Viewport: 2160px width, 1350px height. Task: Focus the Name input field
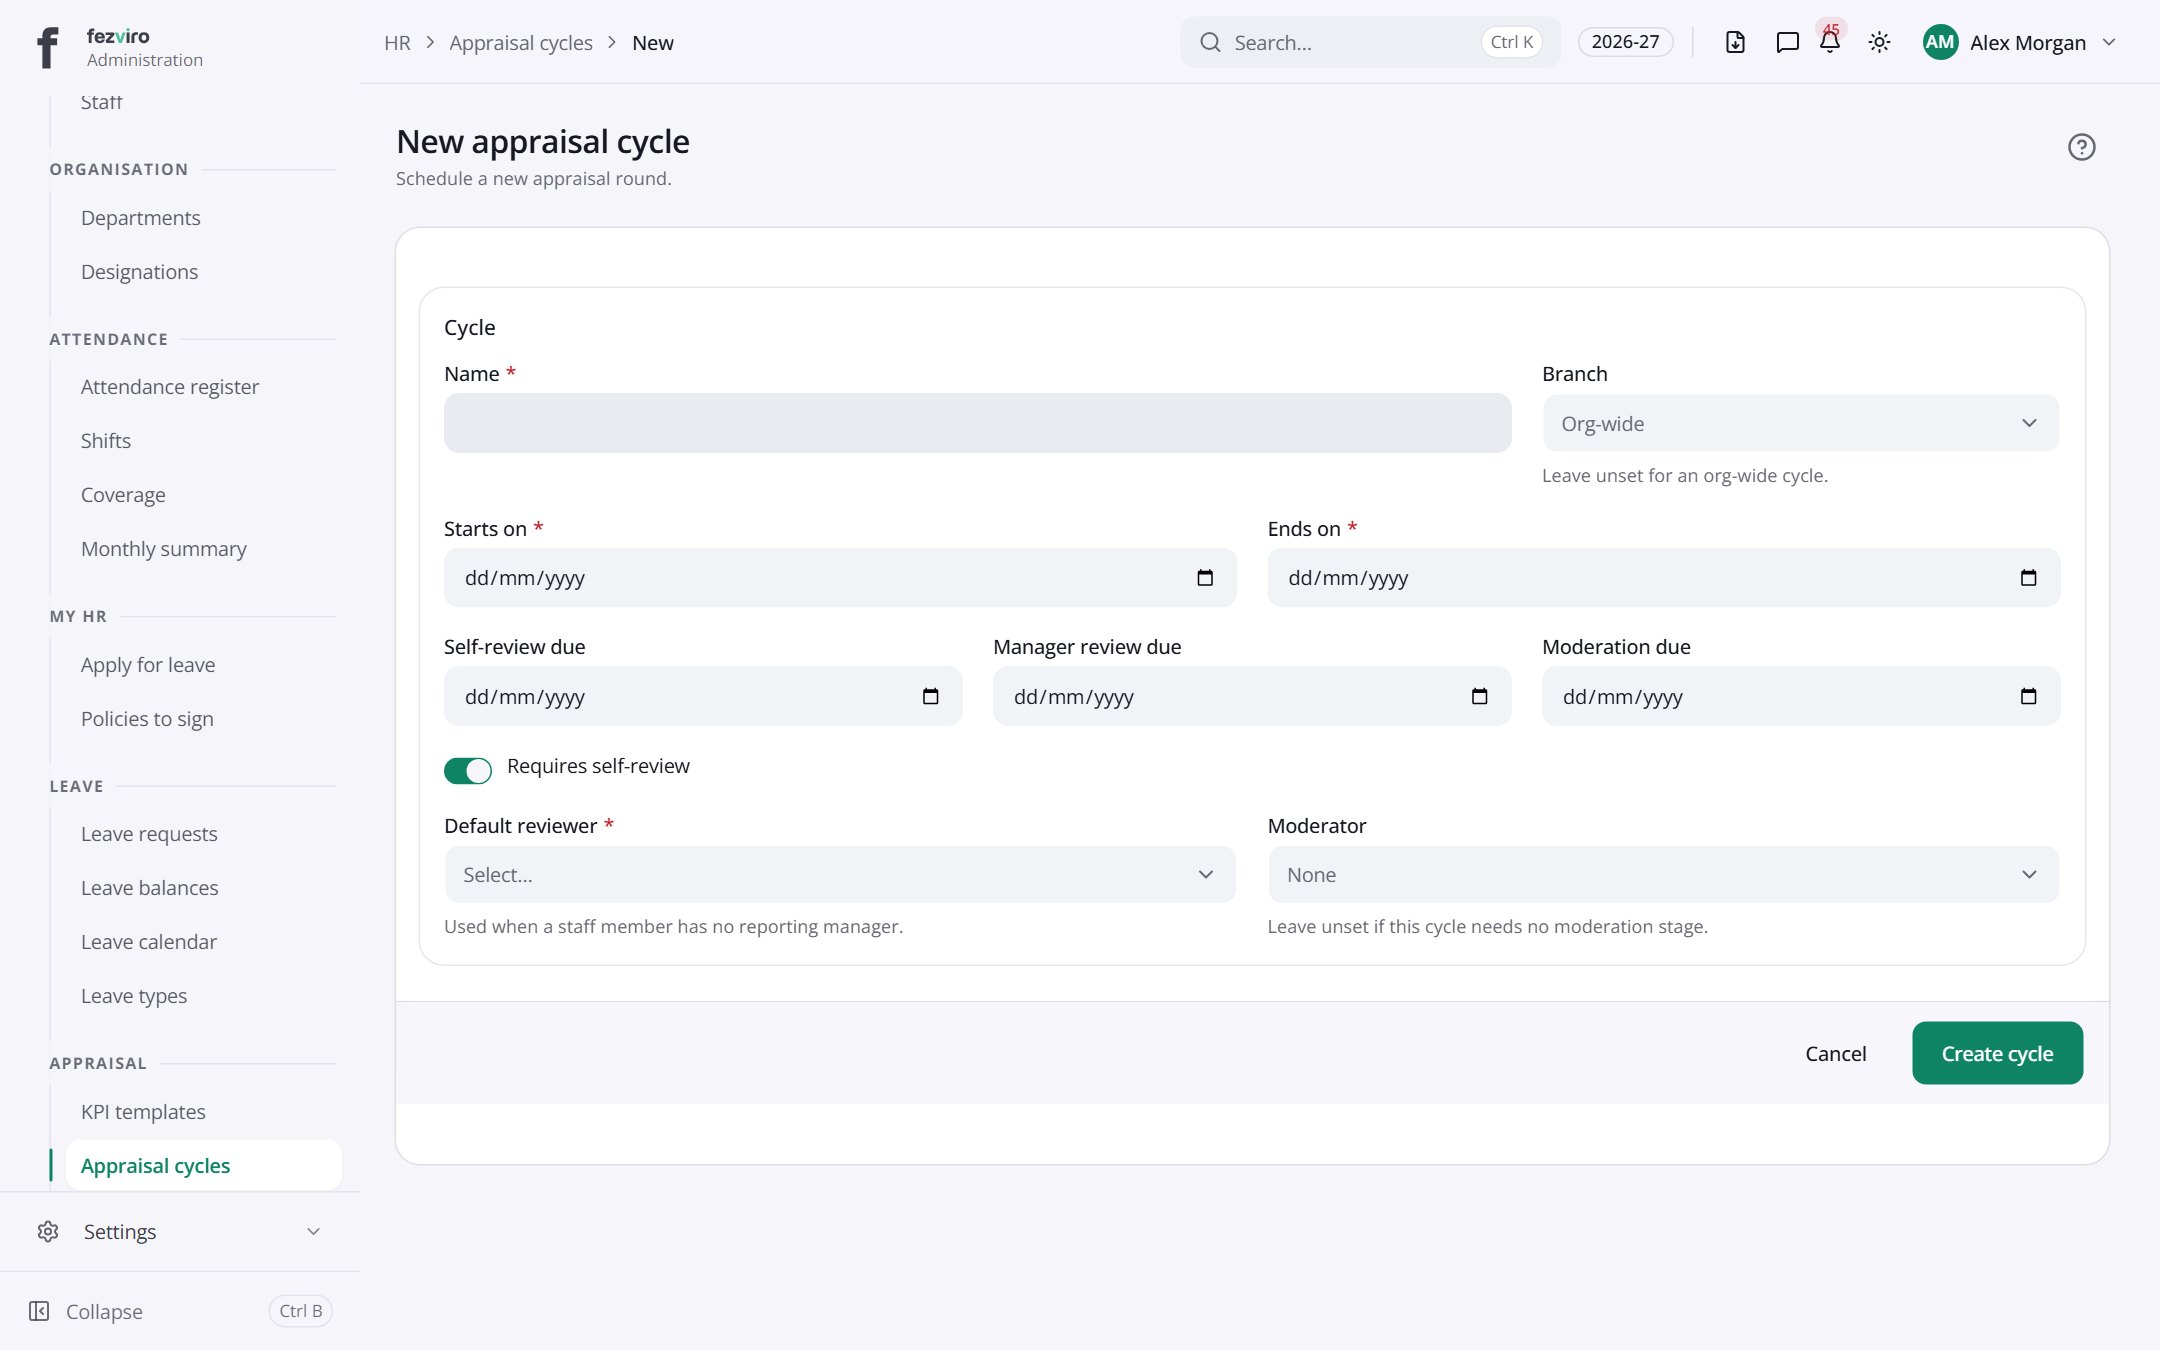click(x=977, y=423)
